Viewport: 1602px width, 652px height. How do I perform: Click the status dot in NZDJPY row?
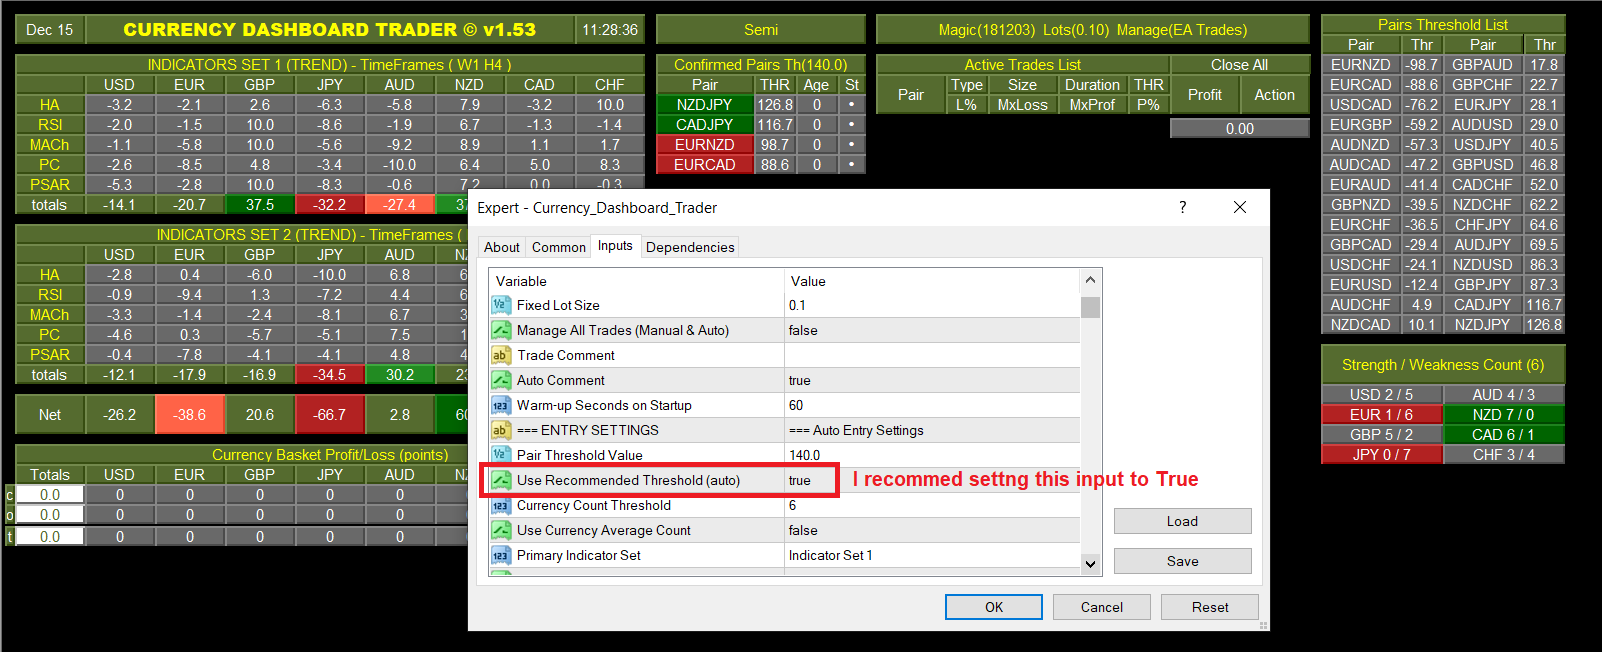tap(851, 104)
